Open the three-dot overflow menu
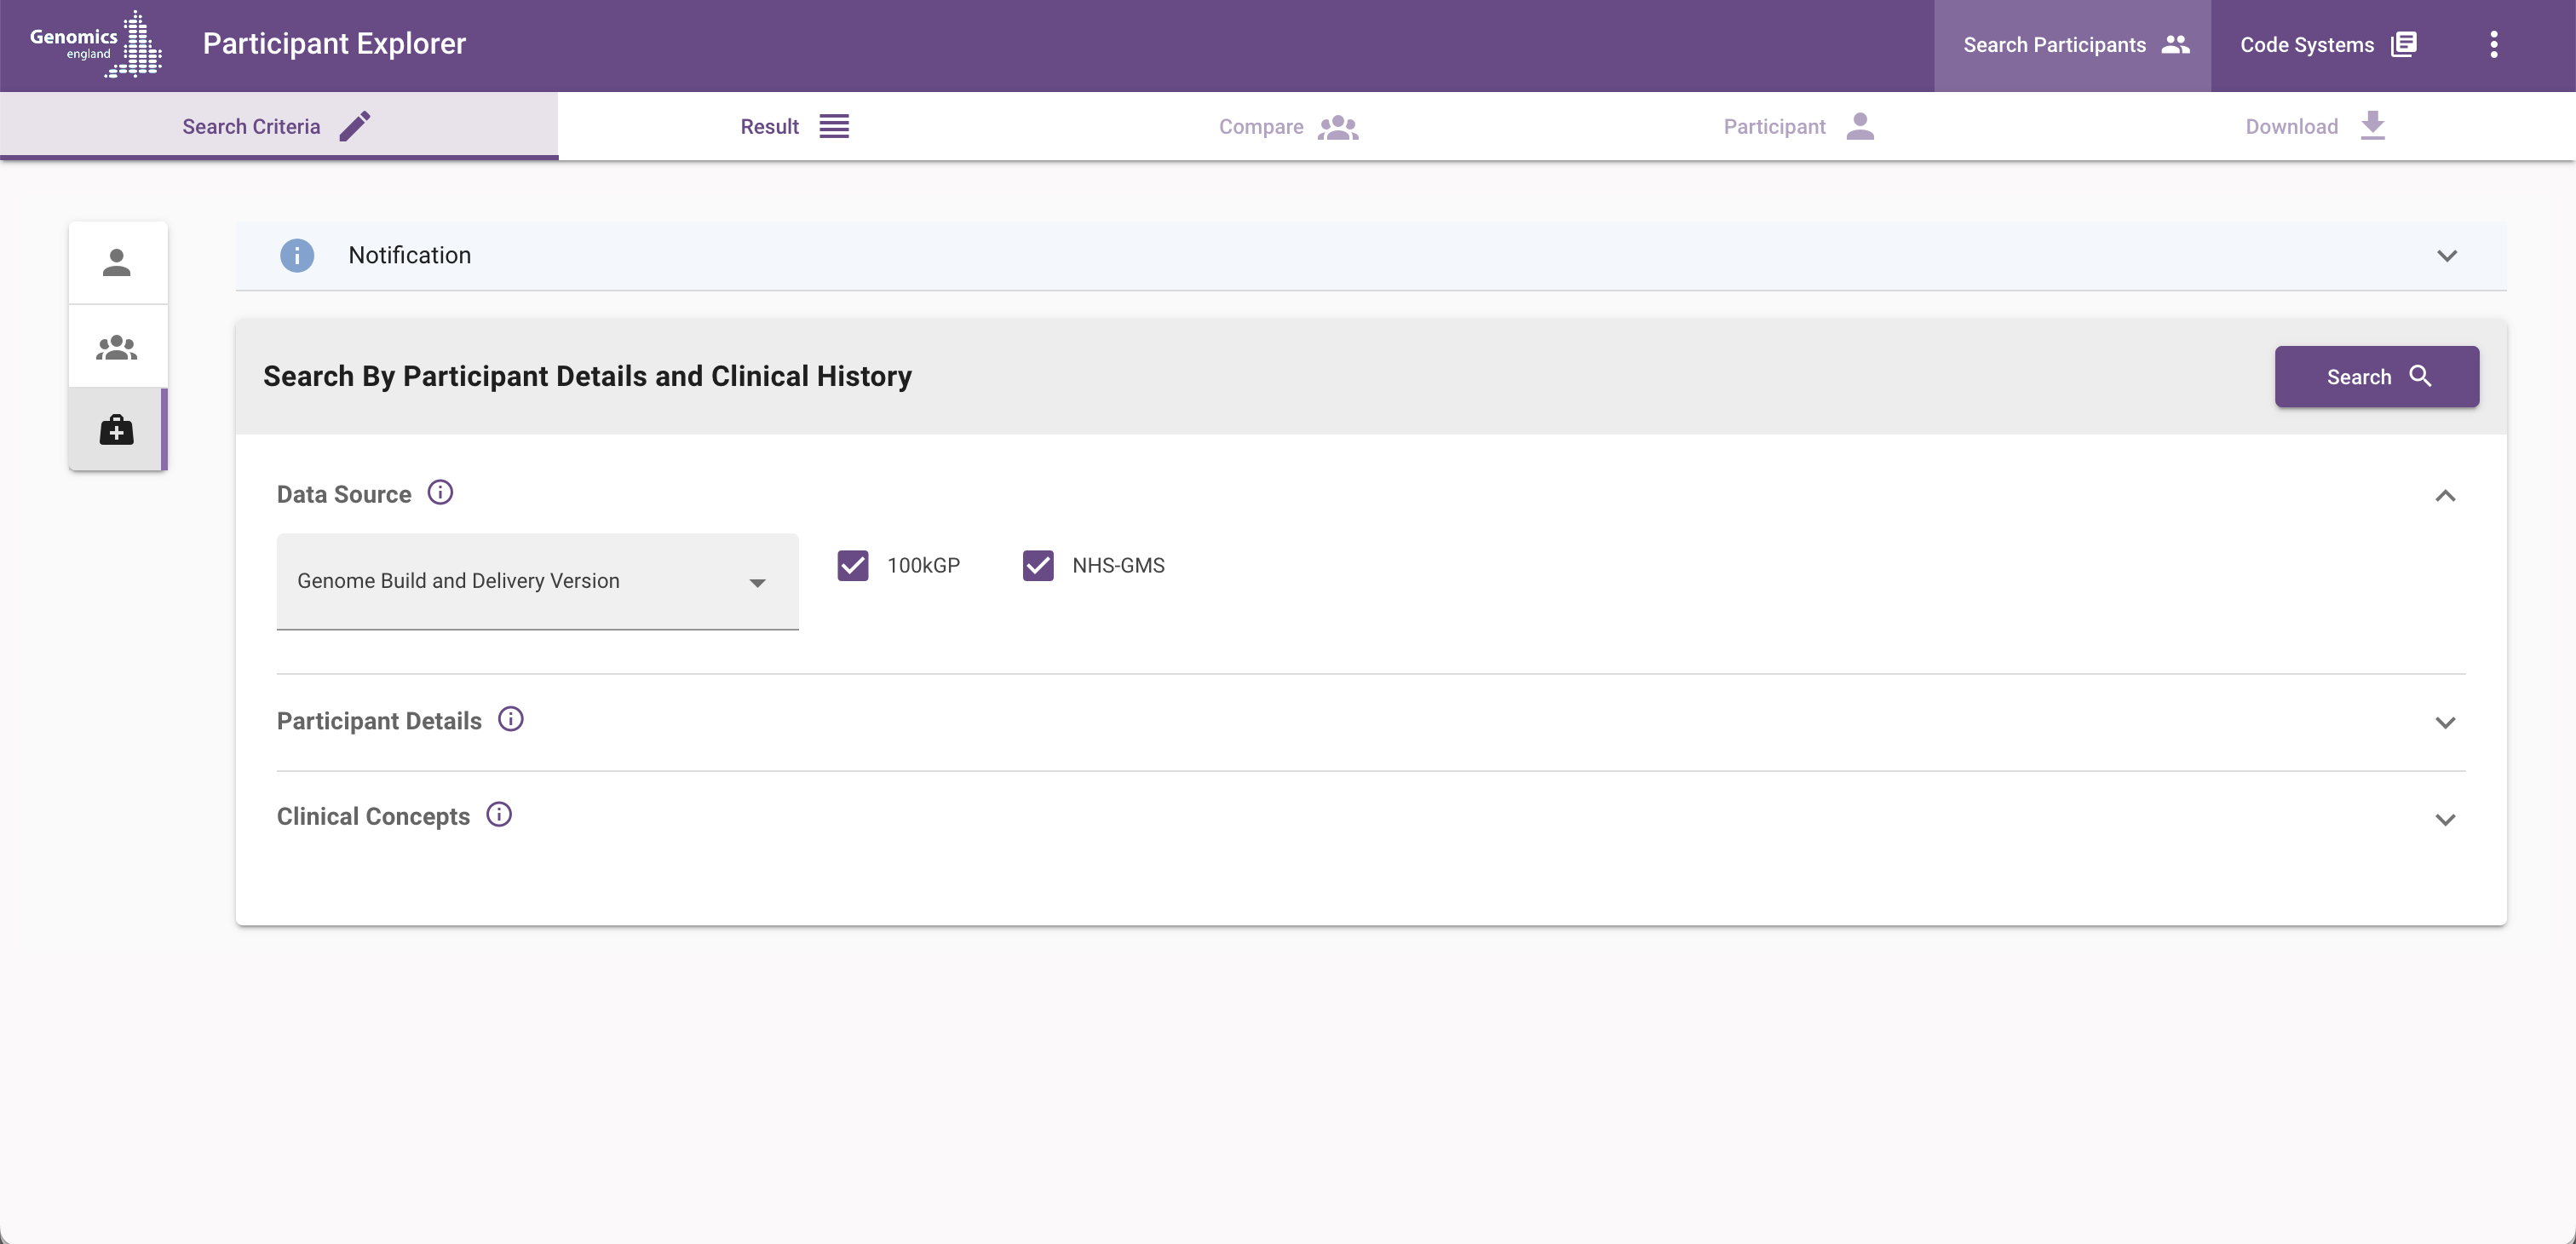 click(2493, 45)
